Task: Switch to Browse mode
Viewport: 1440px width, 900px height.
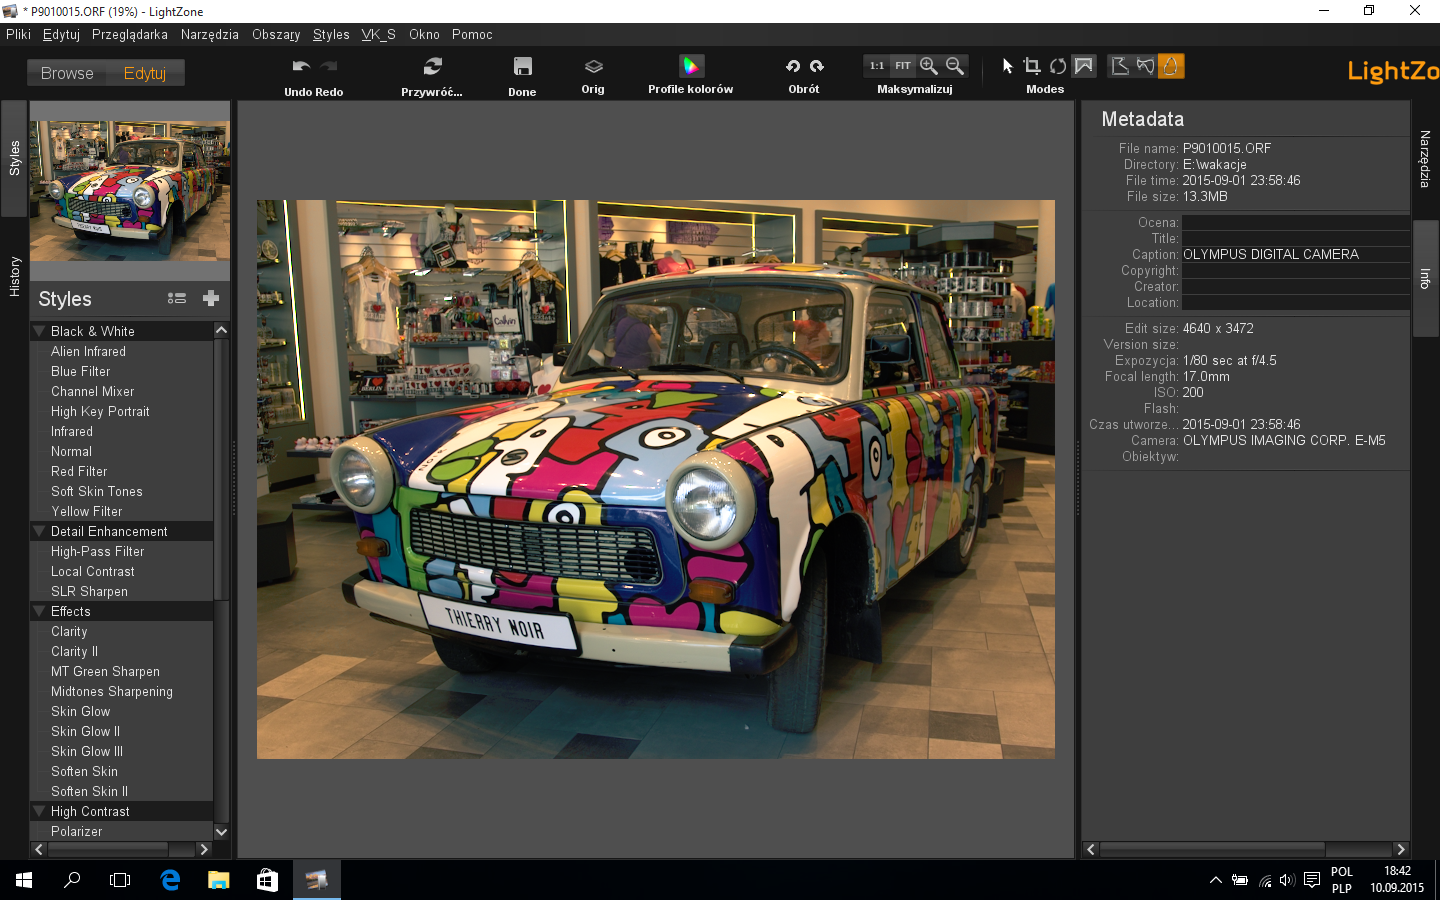Action: click(x=67, y=73)
